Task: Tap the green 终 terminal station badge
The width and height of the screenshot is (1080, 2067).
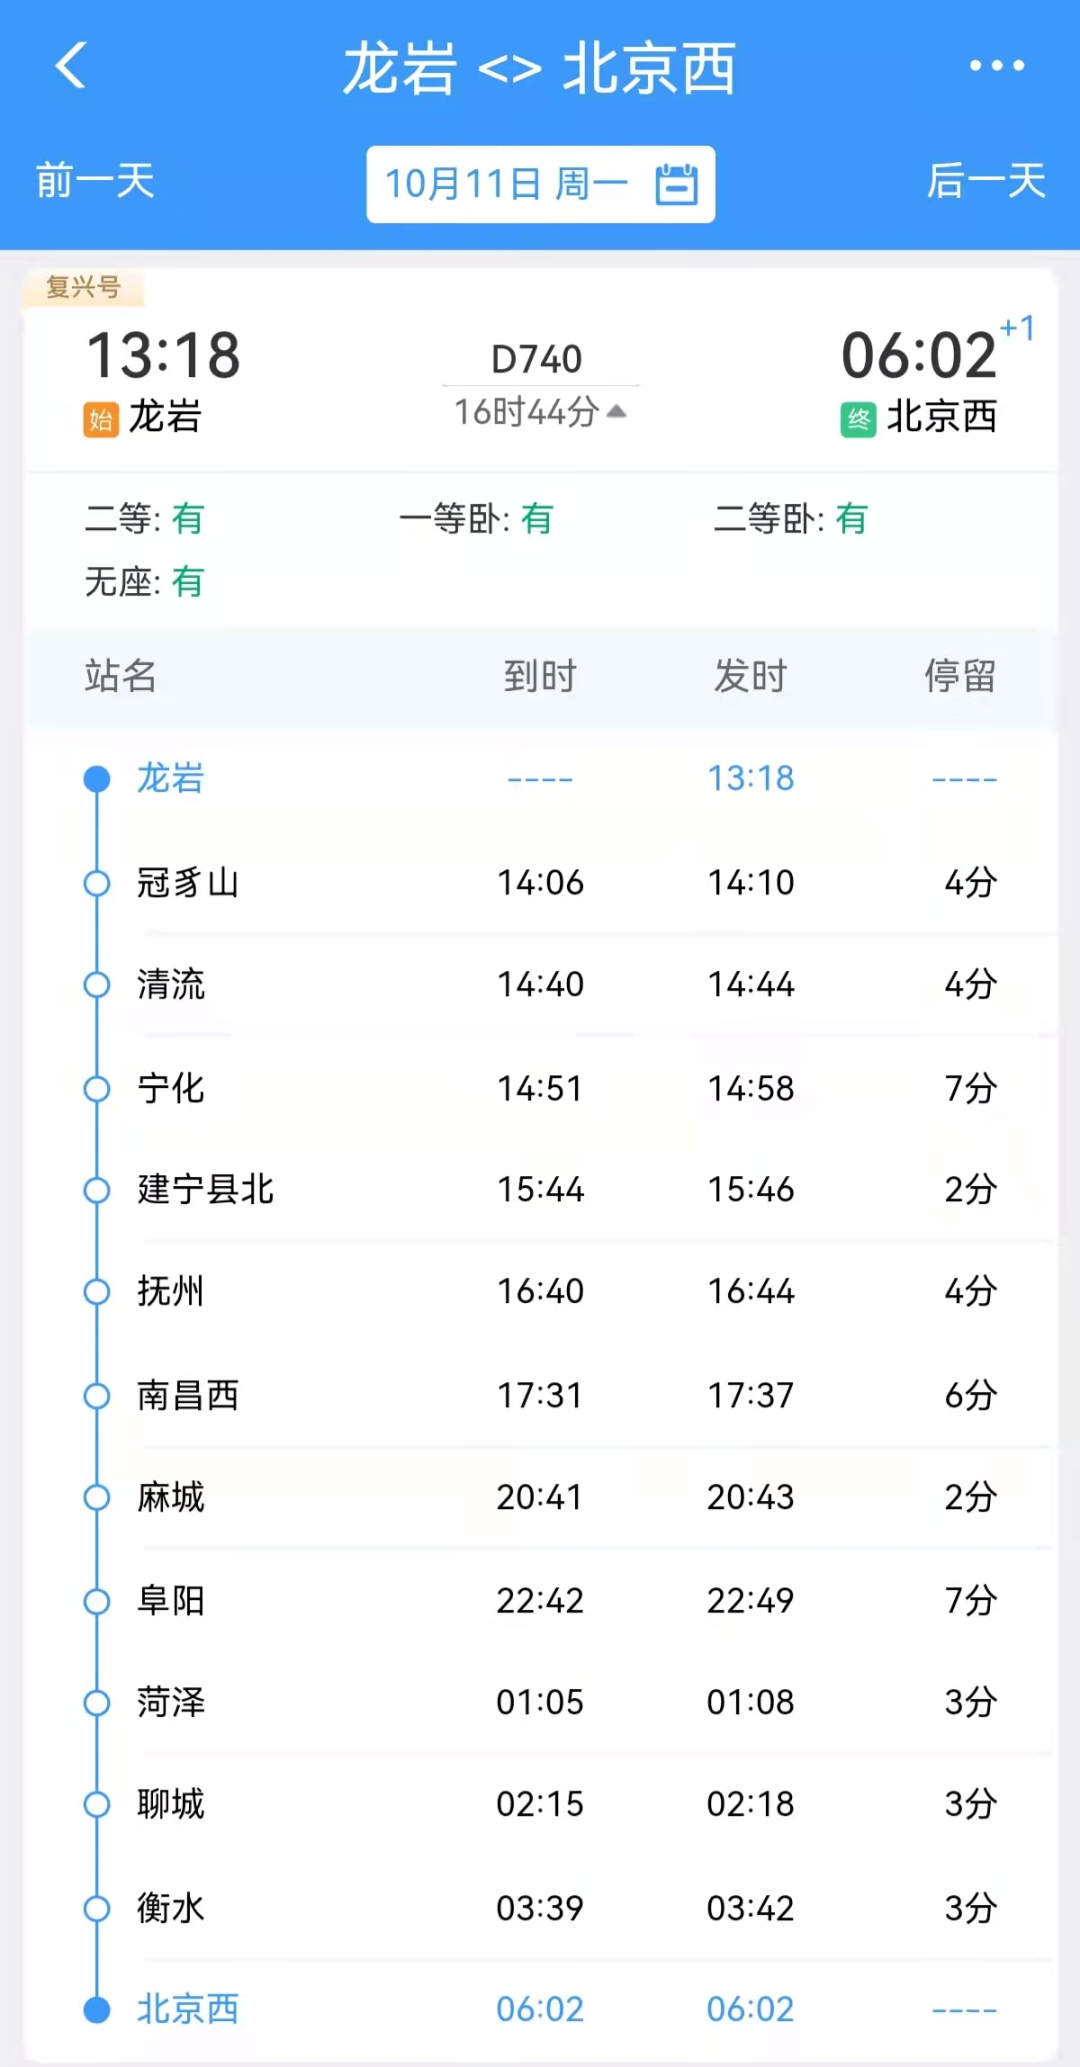Action: (x=858, y=419)
